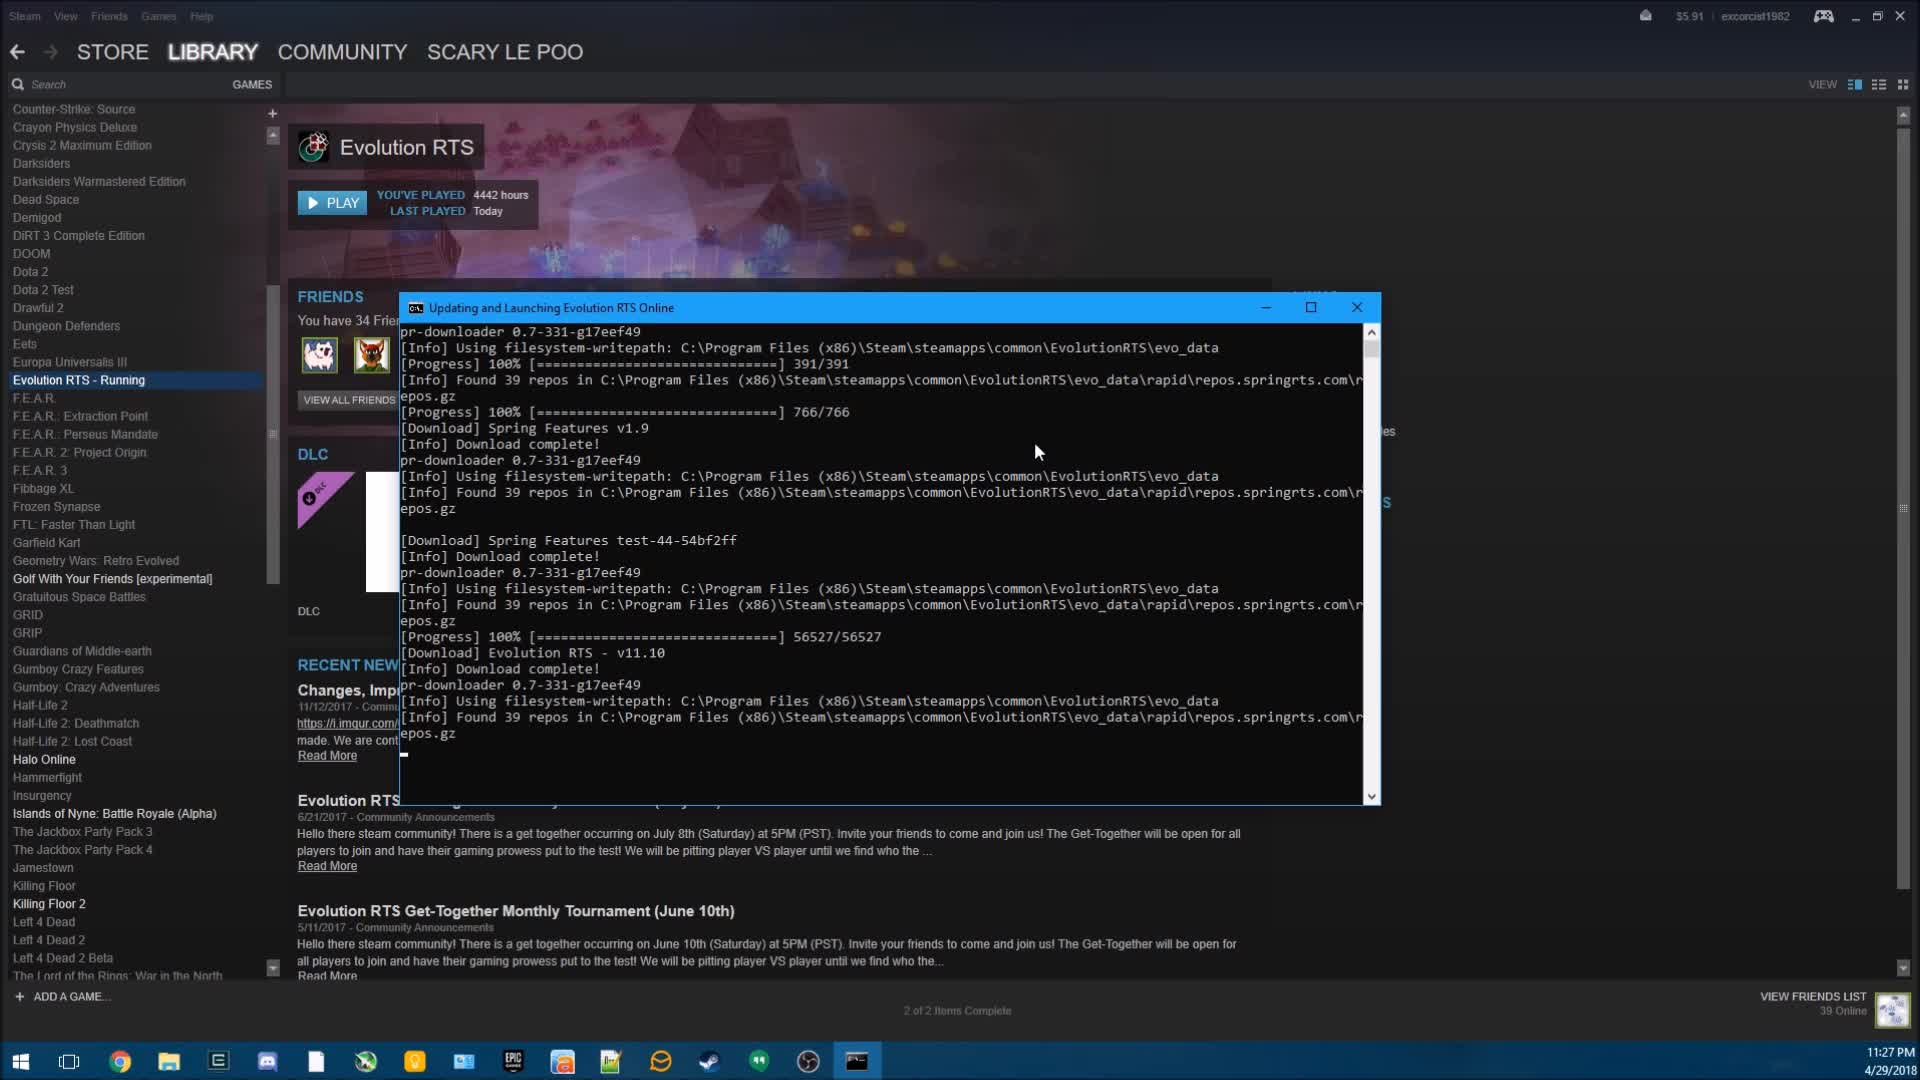Image resolution: width=1920 pixels, height=1080 pixels.
Task: Open the GAMES filter dropdown
Action: 251,85
